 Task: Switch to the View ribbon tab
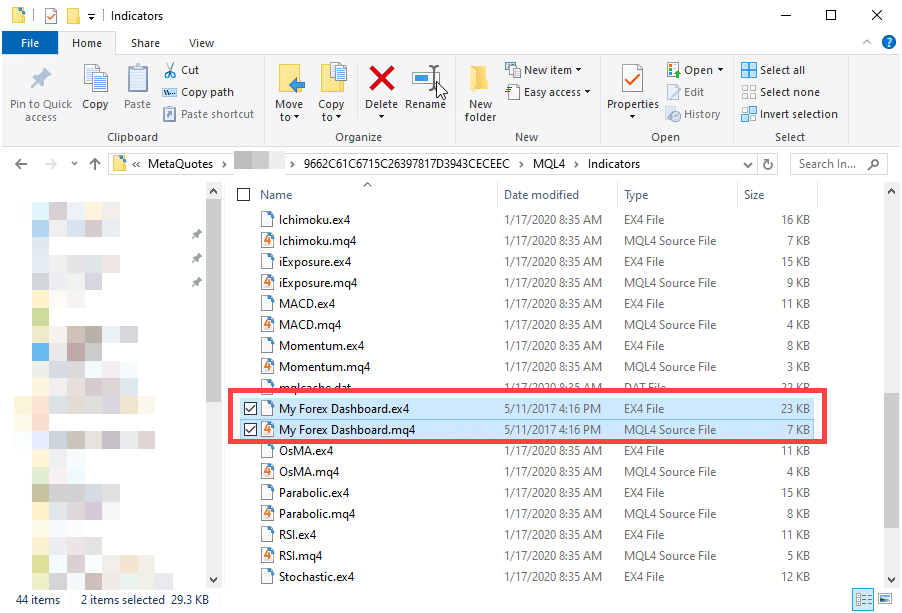click(201, 43)
